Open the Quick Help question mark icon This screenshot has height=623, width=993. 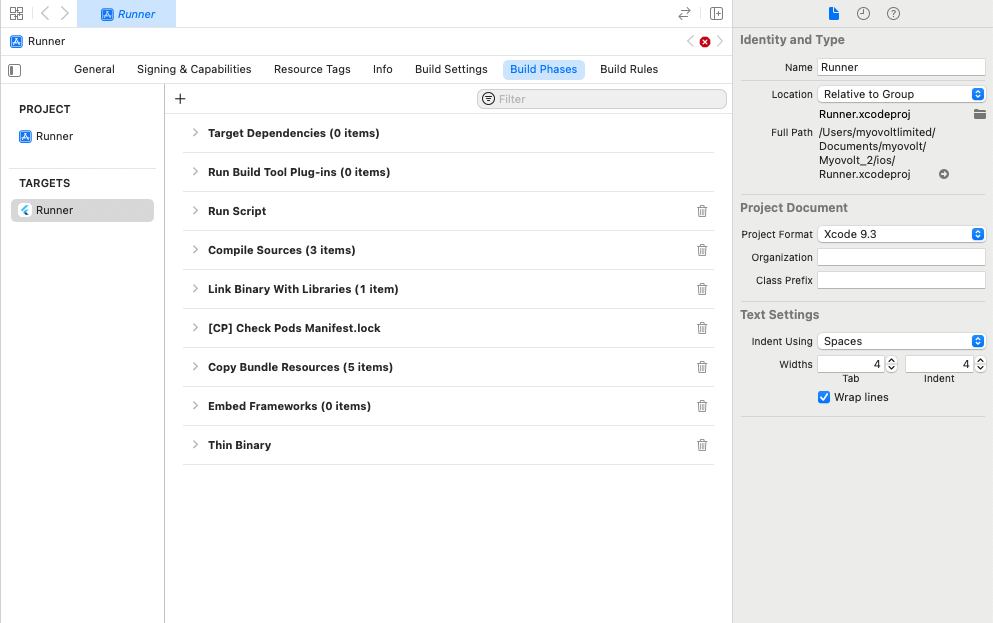click(893, 13)
